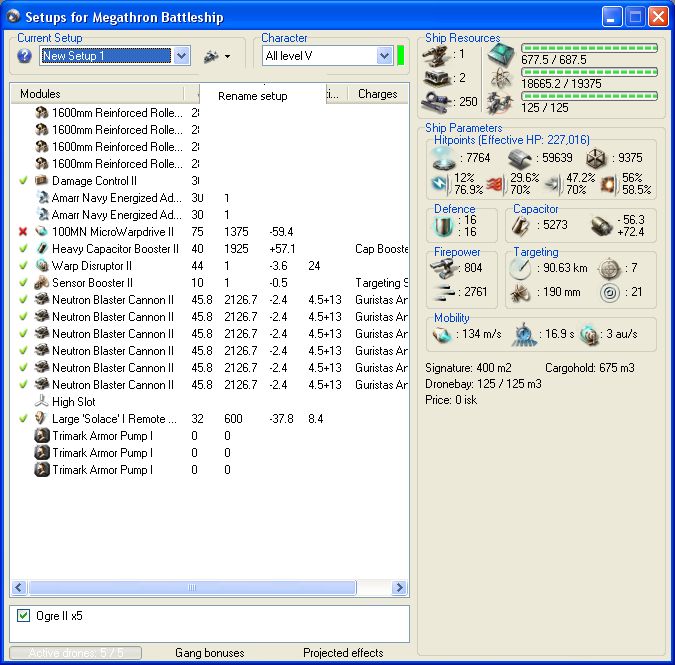Toggle first Neutron Blaster Cannon II checkmark
The image size is (675, 665).
point(23,300)
